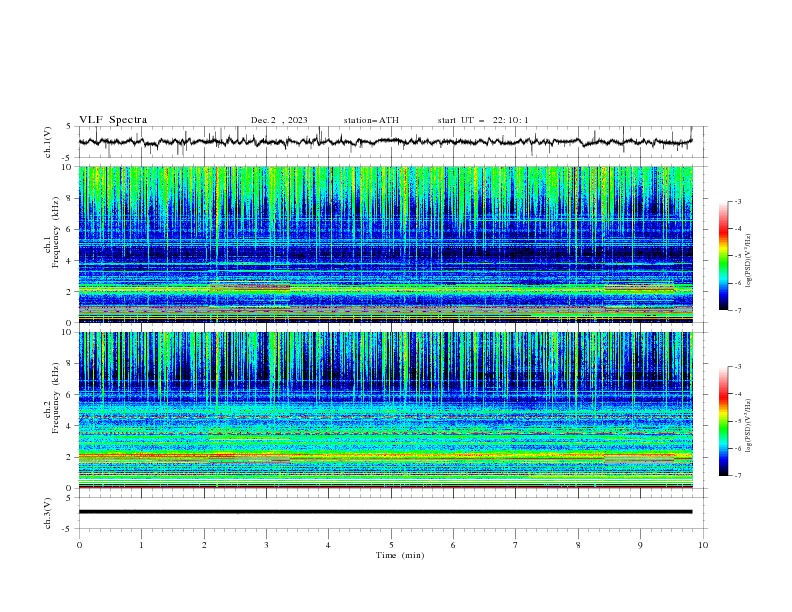792x612 pixels.
Task: Click time axis tick label '0'
Action: click(79, 545)
